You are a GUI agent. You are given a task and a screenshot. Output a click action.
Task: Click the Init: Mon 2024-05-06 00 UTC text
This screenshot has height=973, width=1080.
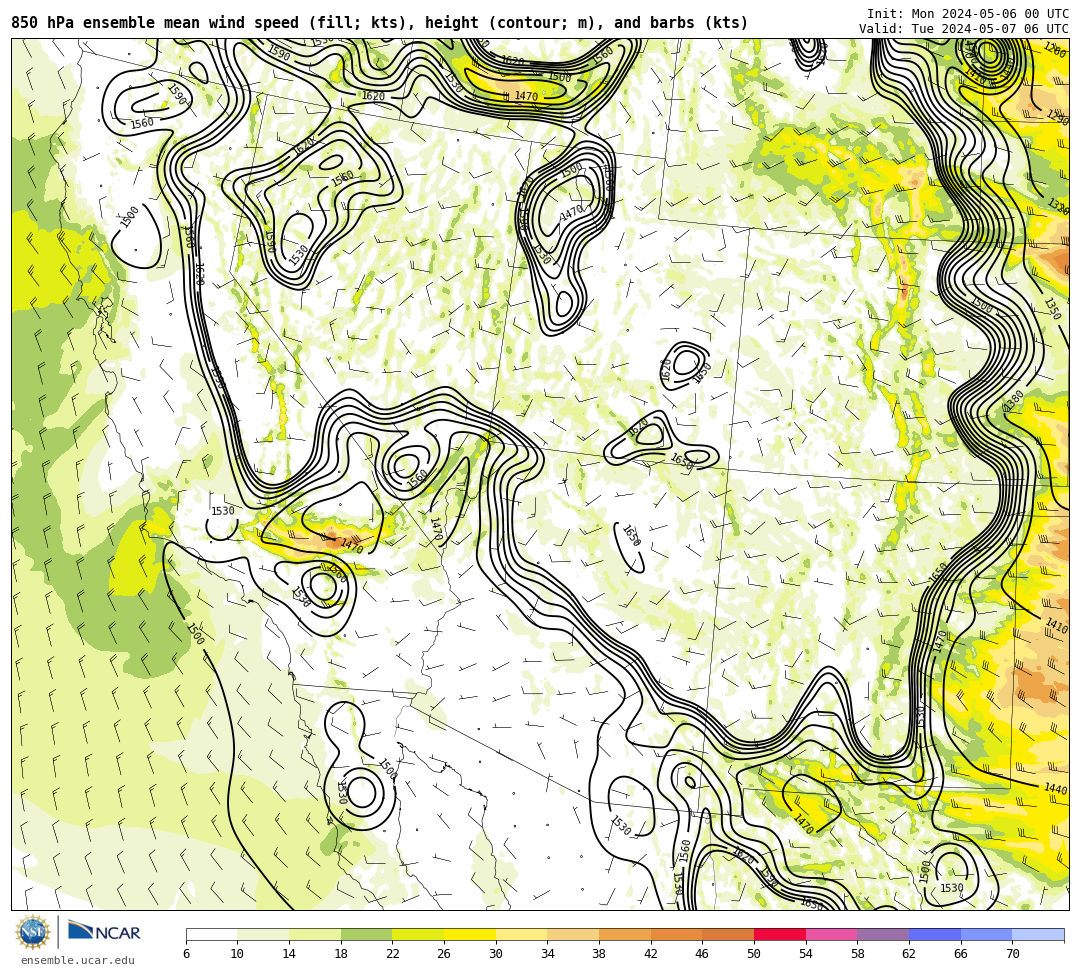pyautogui.click(x=968, y=13)
